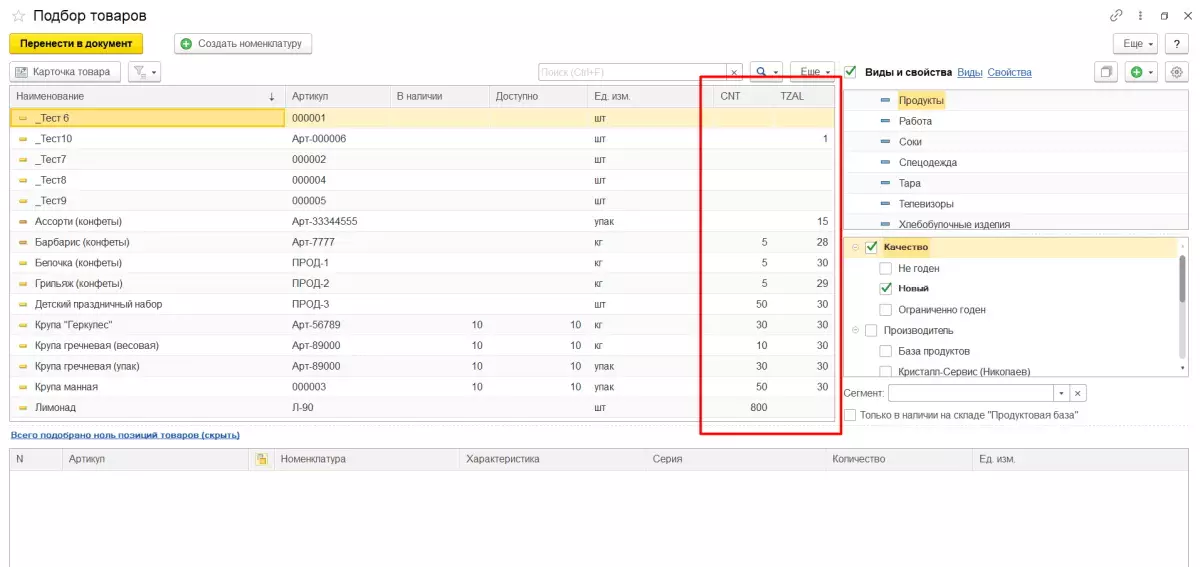Select the Хлебобулочные изделия category

click(1015, 224)
